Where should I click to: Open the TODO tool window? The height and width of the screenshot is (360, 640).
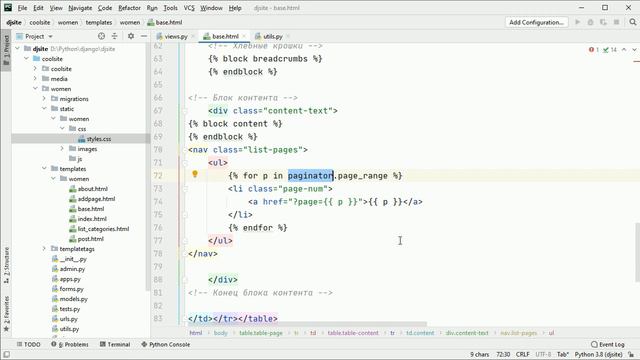coord(29,344)
